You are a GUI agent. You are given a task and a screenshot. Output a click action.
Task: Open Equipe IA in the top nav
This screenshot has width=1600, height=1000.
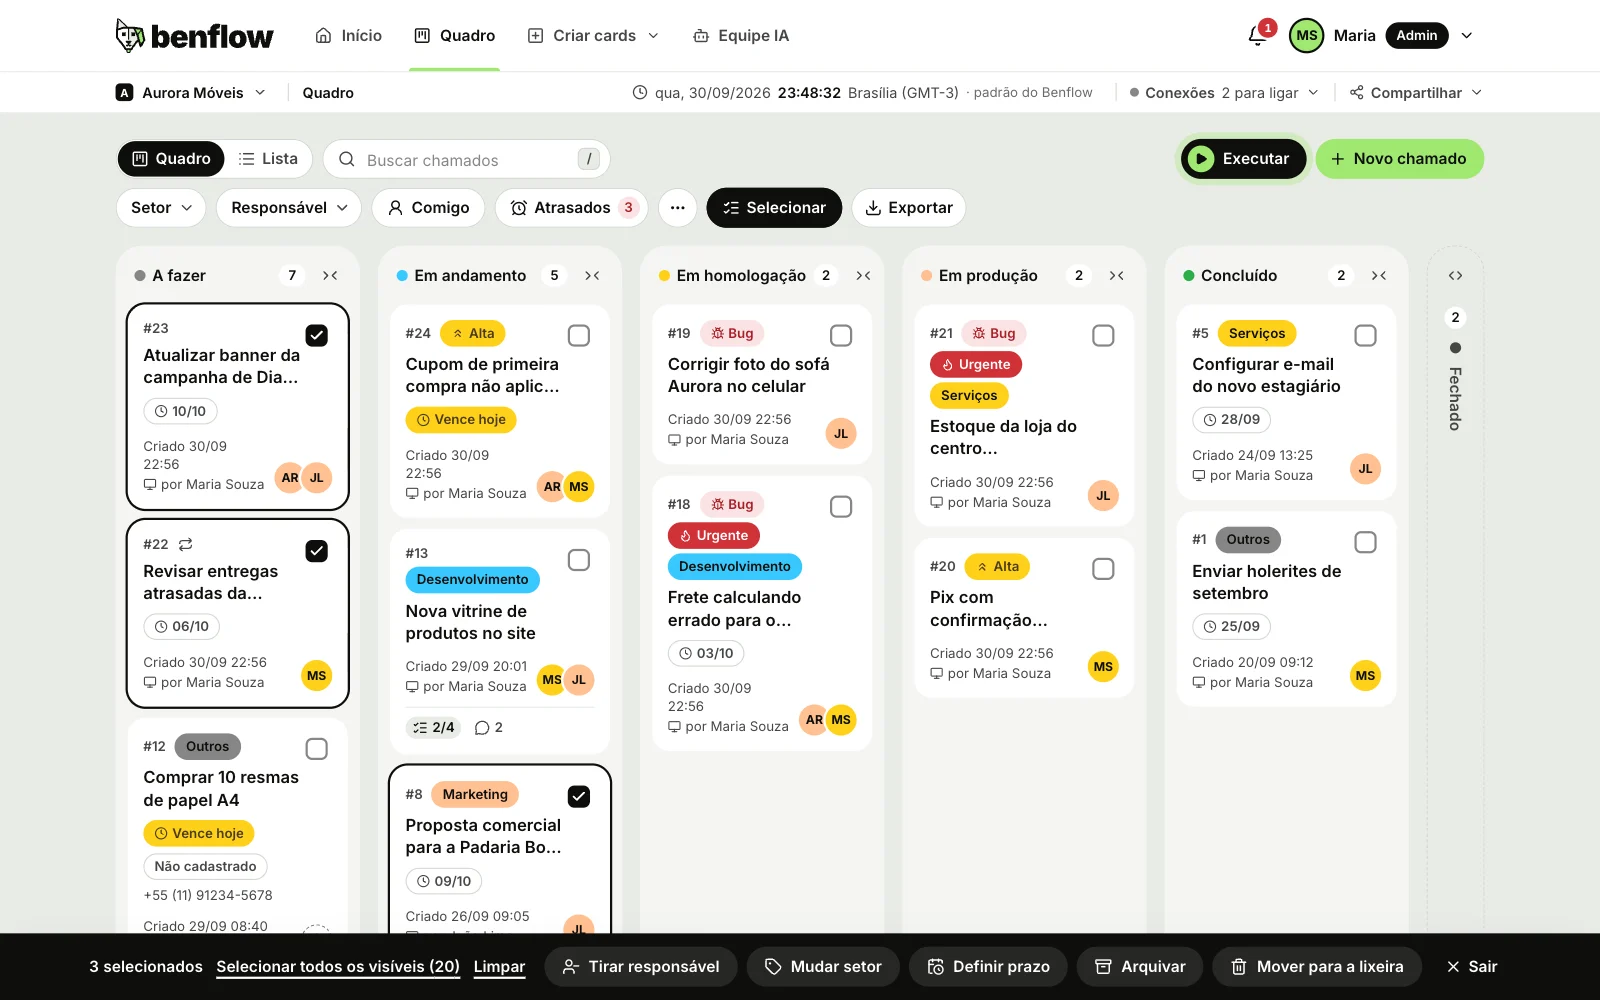741,36
